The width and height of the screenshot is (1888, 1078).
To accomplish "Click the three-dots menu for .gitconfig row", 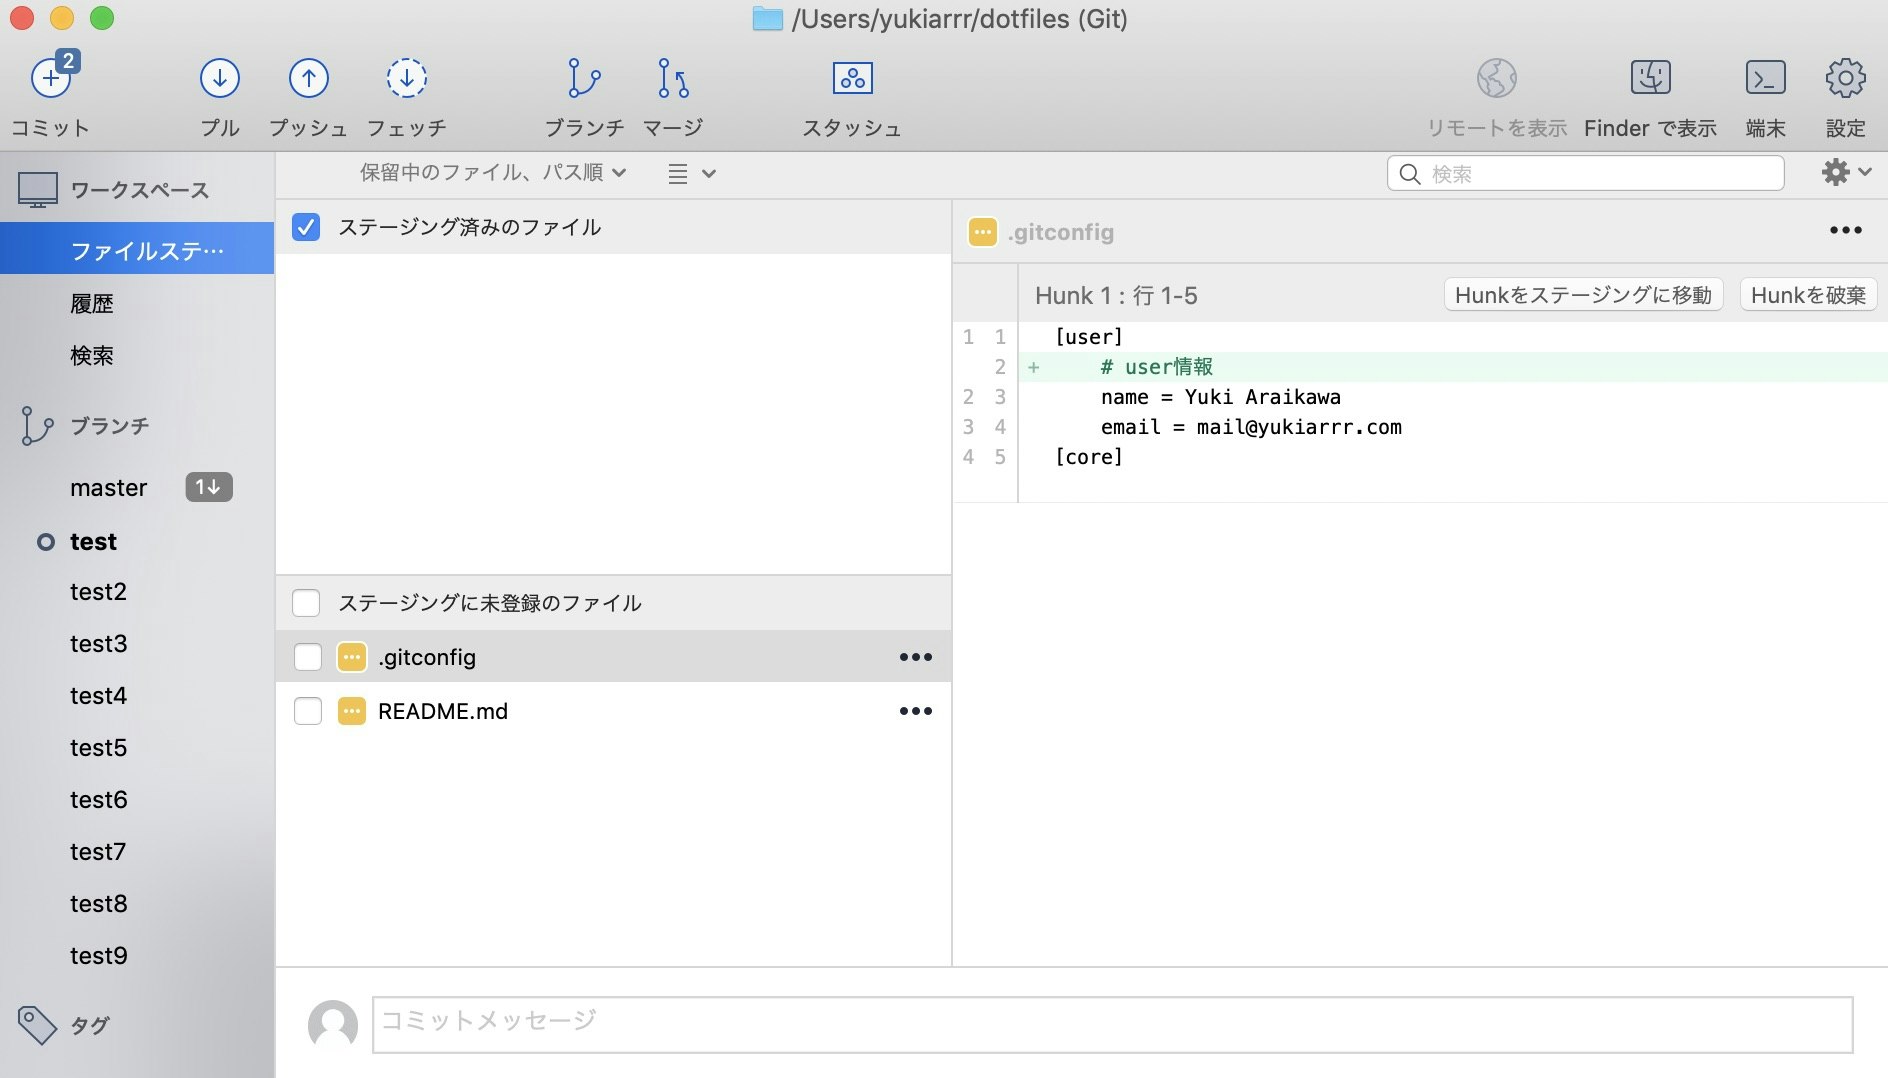I will tap(916, 657).
